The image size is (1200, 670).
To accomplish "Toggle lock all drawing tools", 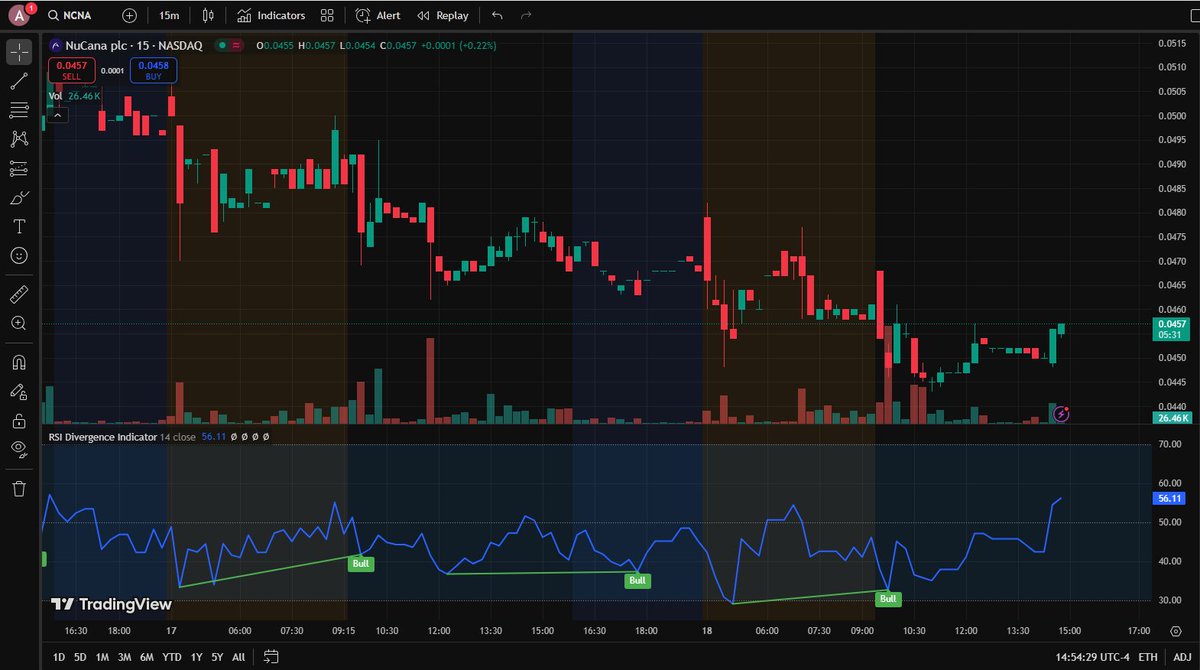I will click(x=18, y=420).
